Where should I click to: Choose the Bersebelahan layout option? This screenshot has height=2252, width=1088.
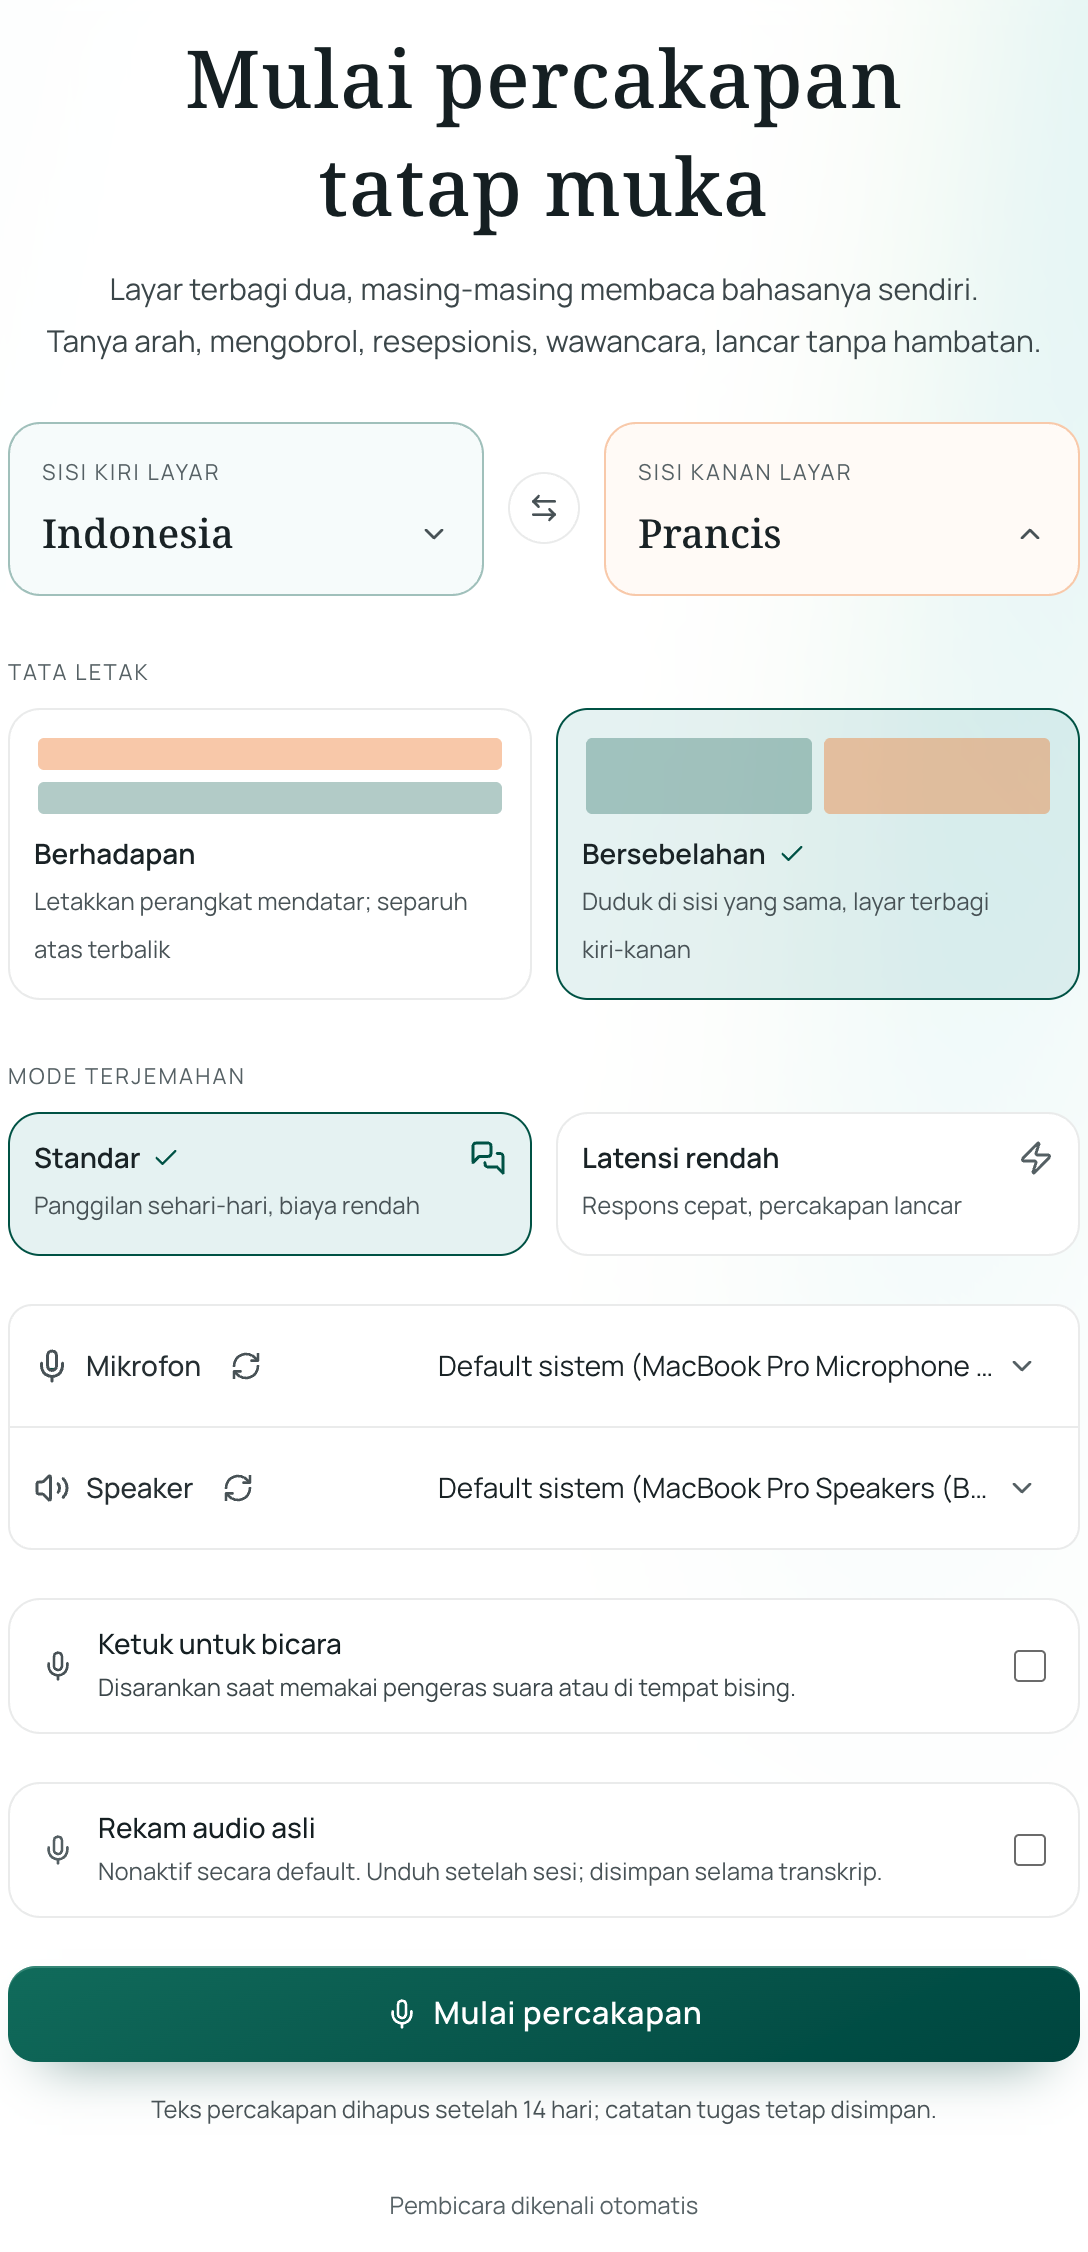coord(818,854)
